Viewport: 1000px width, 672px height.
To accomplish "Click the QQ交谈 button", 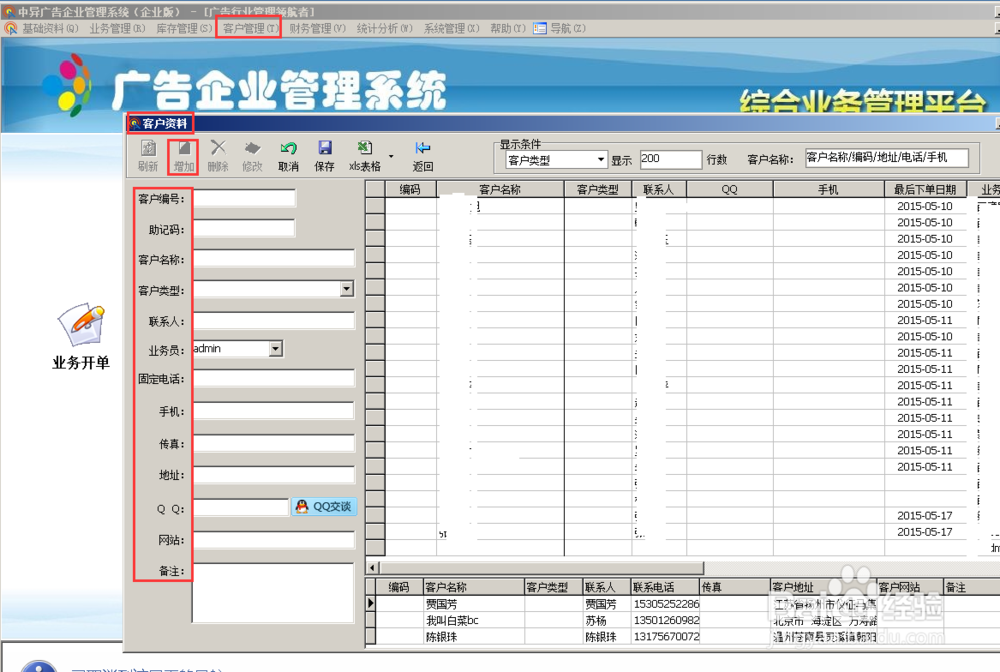I will click(325, 507).
